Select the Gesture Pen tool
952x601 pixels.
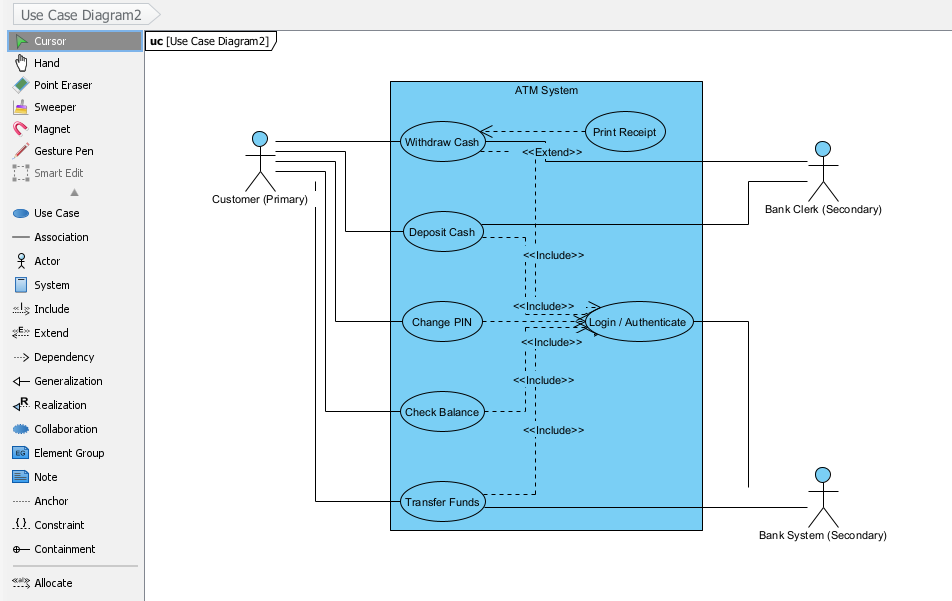(x=75, y=151)
